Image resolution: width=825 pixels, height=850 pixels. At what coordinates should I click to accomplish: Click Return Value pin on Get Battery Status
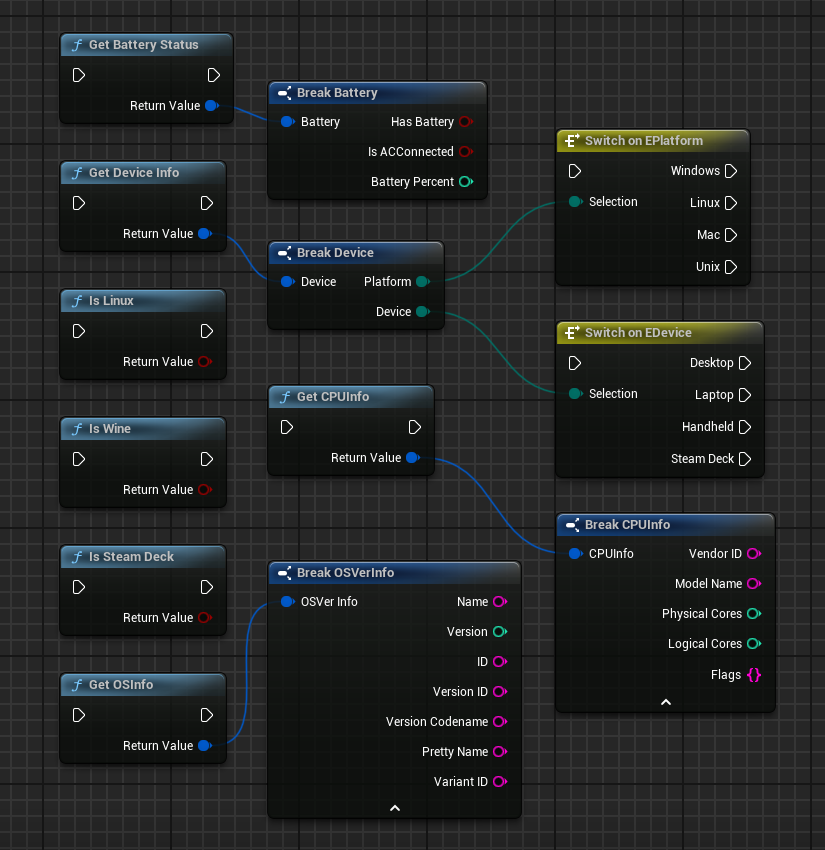(x=212, y=106)
